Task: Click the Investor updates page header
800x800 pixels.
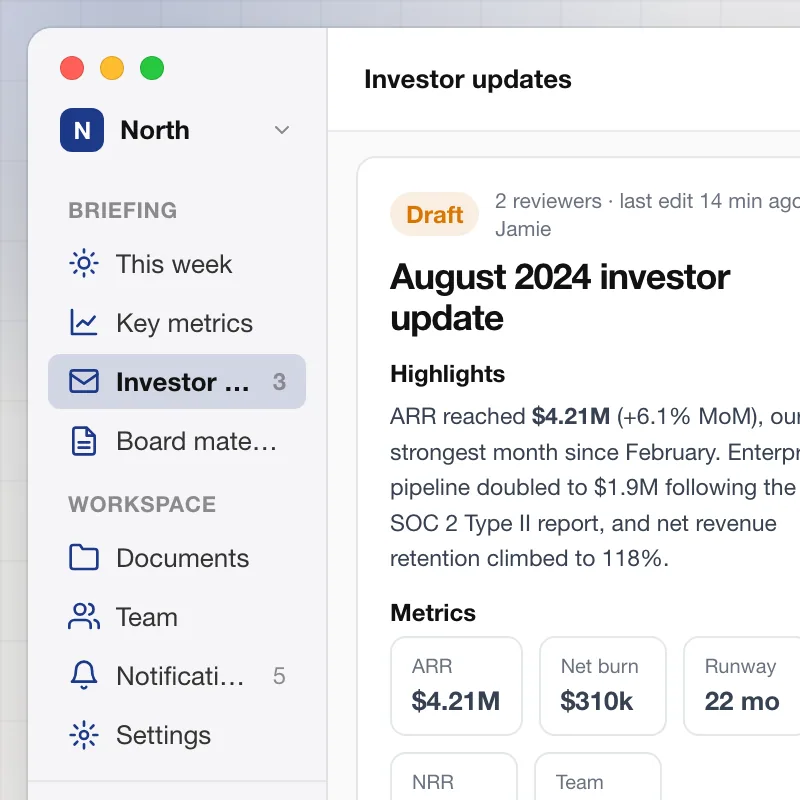Action: coord(468,80)
